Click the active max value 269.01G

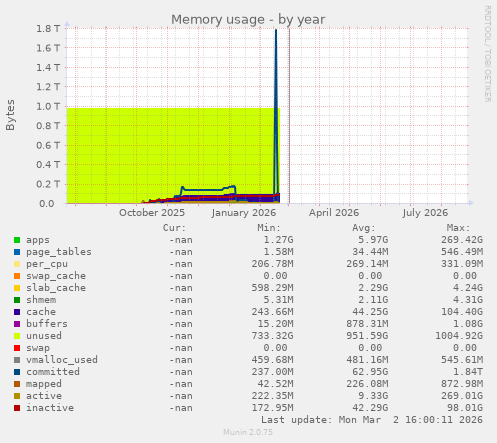pyautogui.click(x=462, y=396)
